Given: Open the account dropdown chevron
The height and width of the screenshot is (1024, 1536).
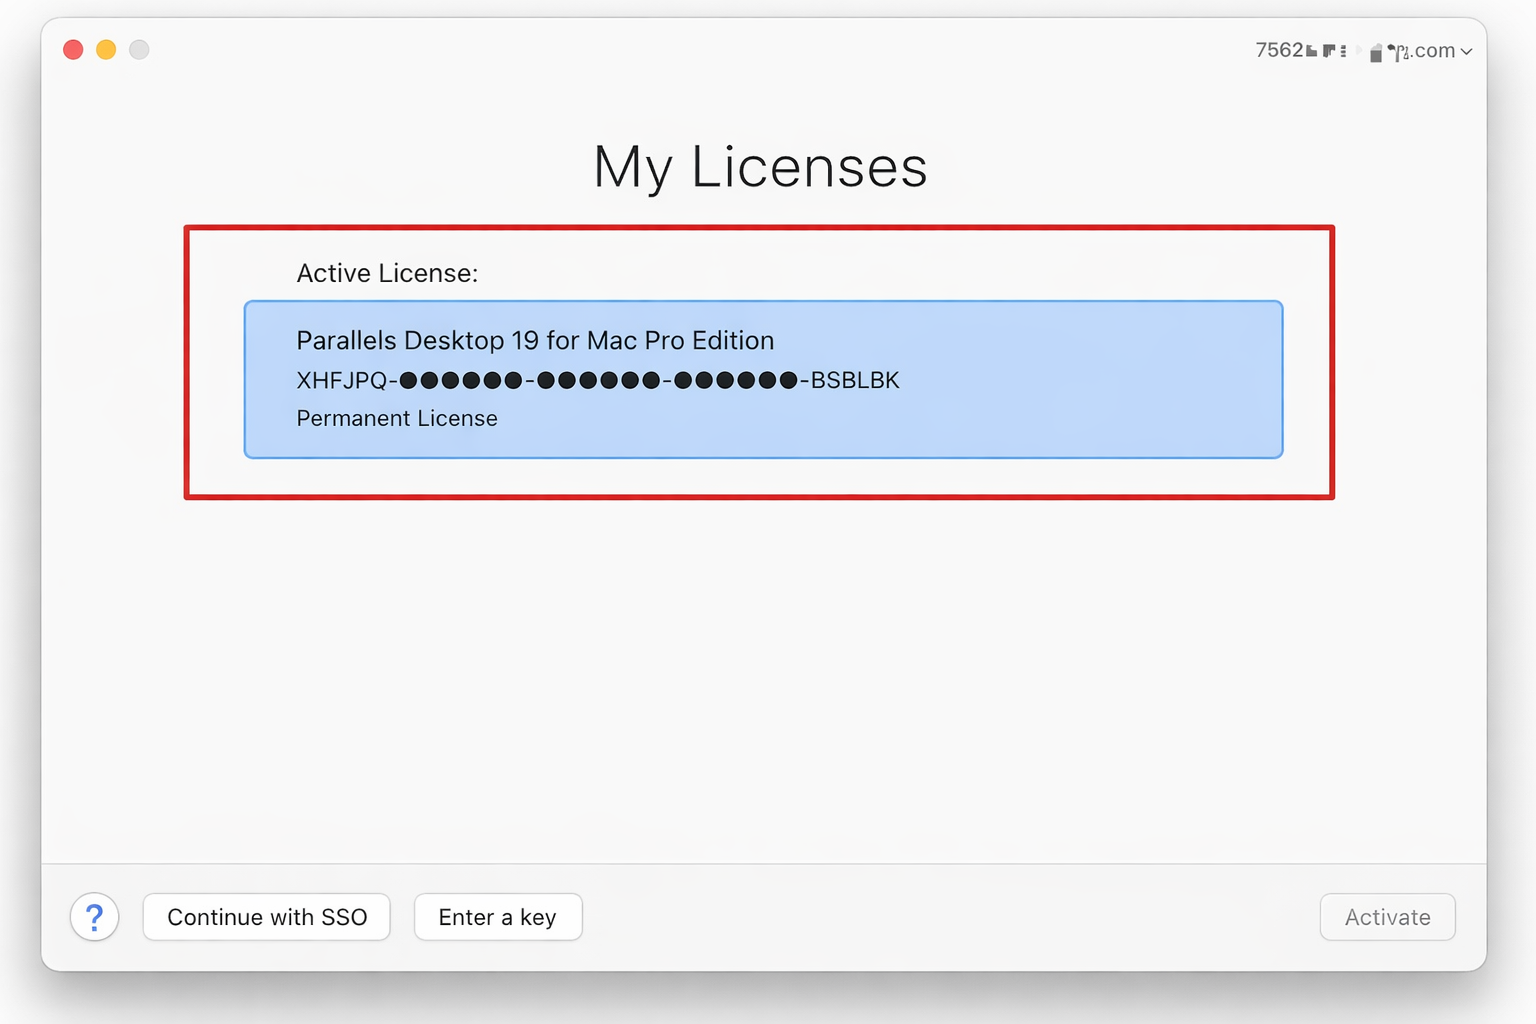Looking at the screenshot, I should pyautogui.click(x=1466, y=52).
